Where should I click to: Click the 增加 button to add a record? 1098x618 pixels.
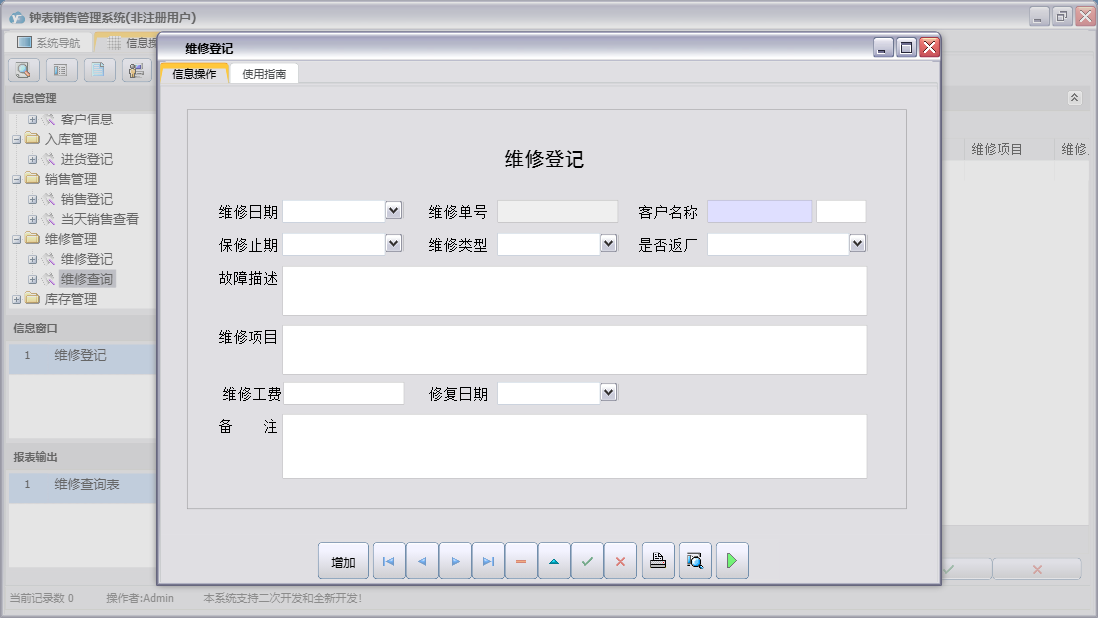(343, 561)
